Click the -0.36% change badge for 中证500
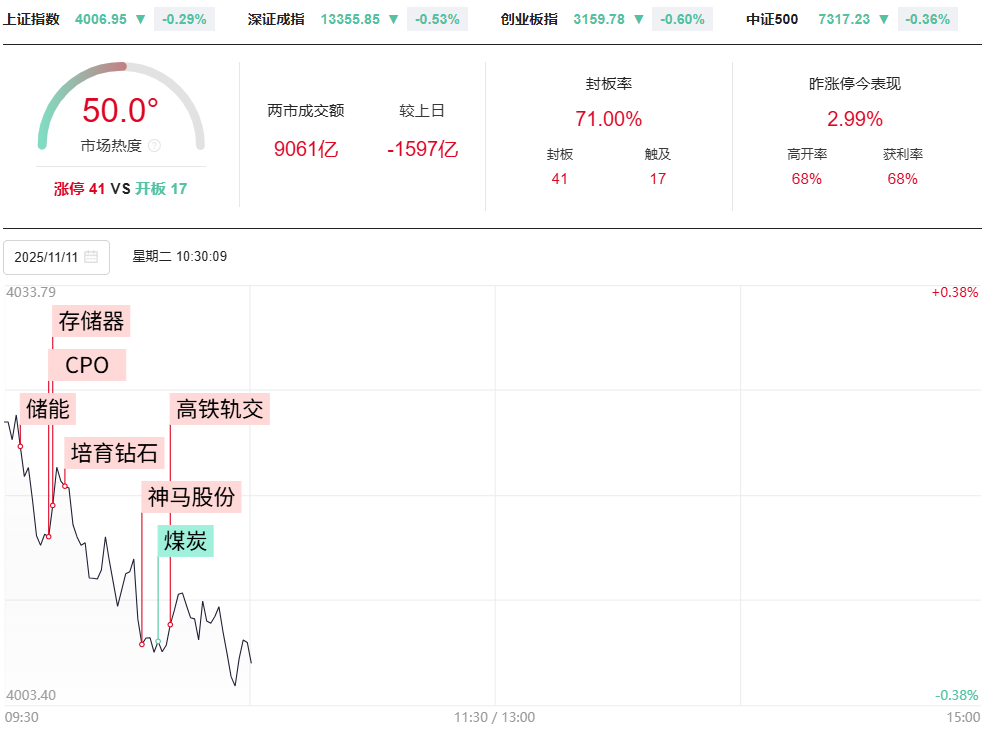Image resolution: width=996 pixels, height=731 pixels. [x=925, y=19]
